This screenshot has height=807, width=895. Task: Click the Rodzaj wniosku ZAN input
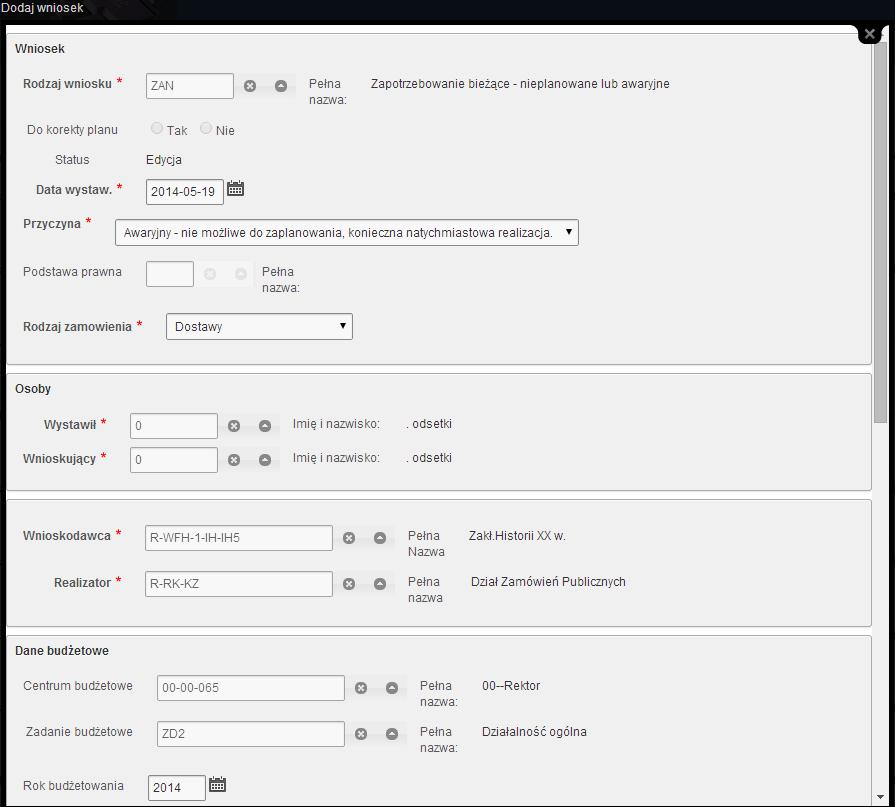(x=190, y=86)
